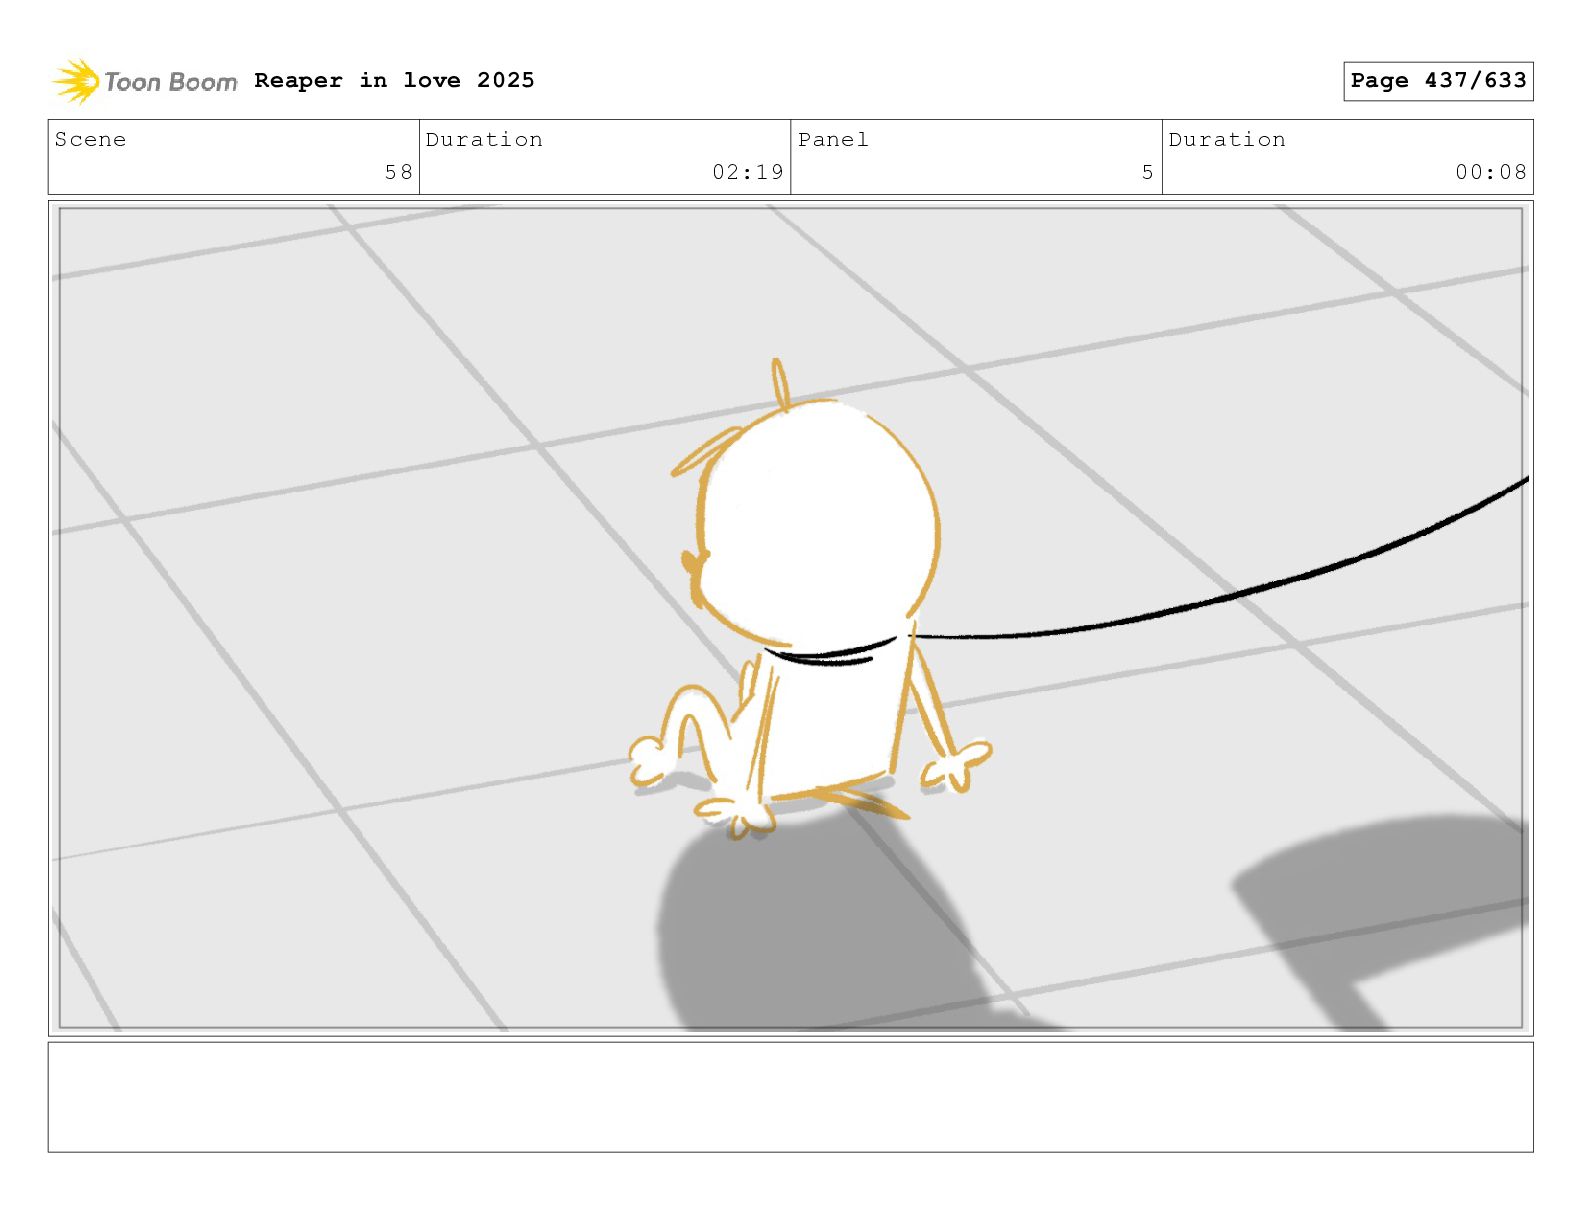Viewport: 1584px width, 1224px height.
Task: Click the scene number 58
Action: 398,172
